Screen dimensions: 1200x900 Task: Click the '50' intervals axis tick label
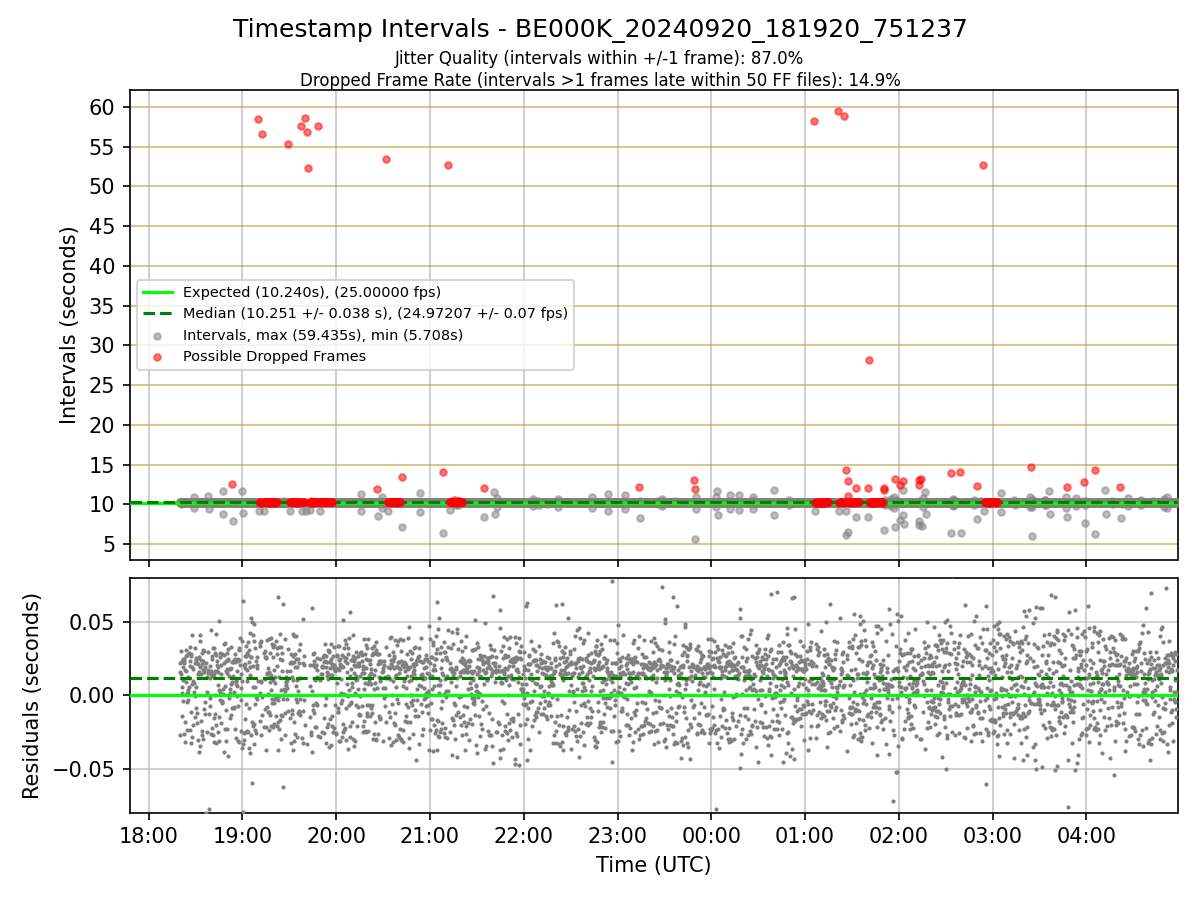104,187
